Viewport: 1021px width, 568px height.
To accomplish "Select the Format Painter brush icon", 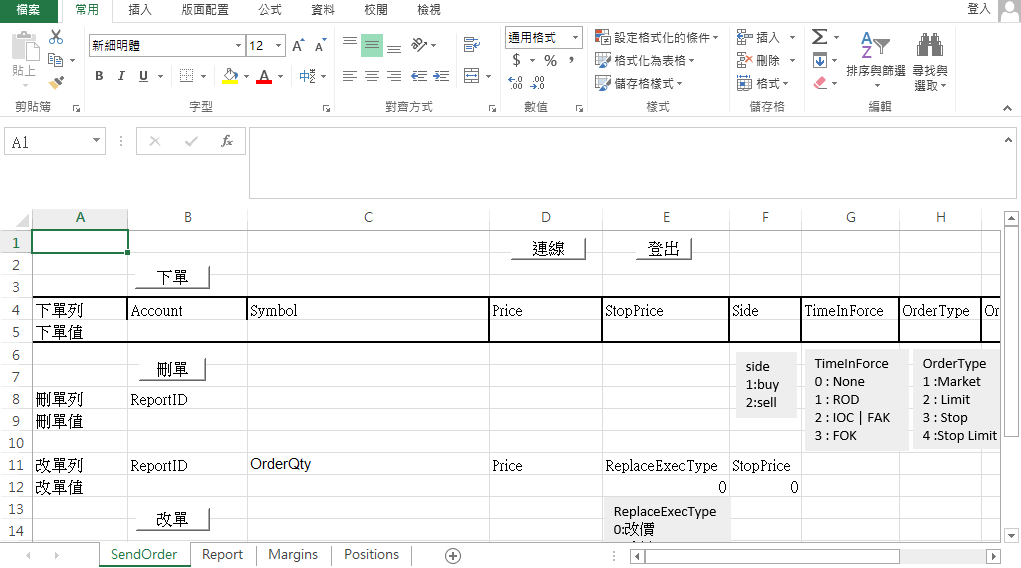I will (56, 82).
